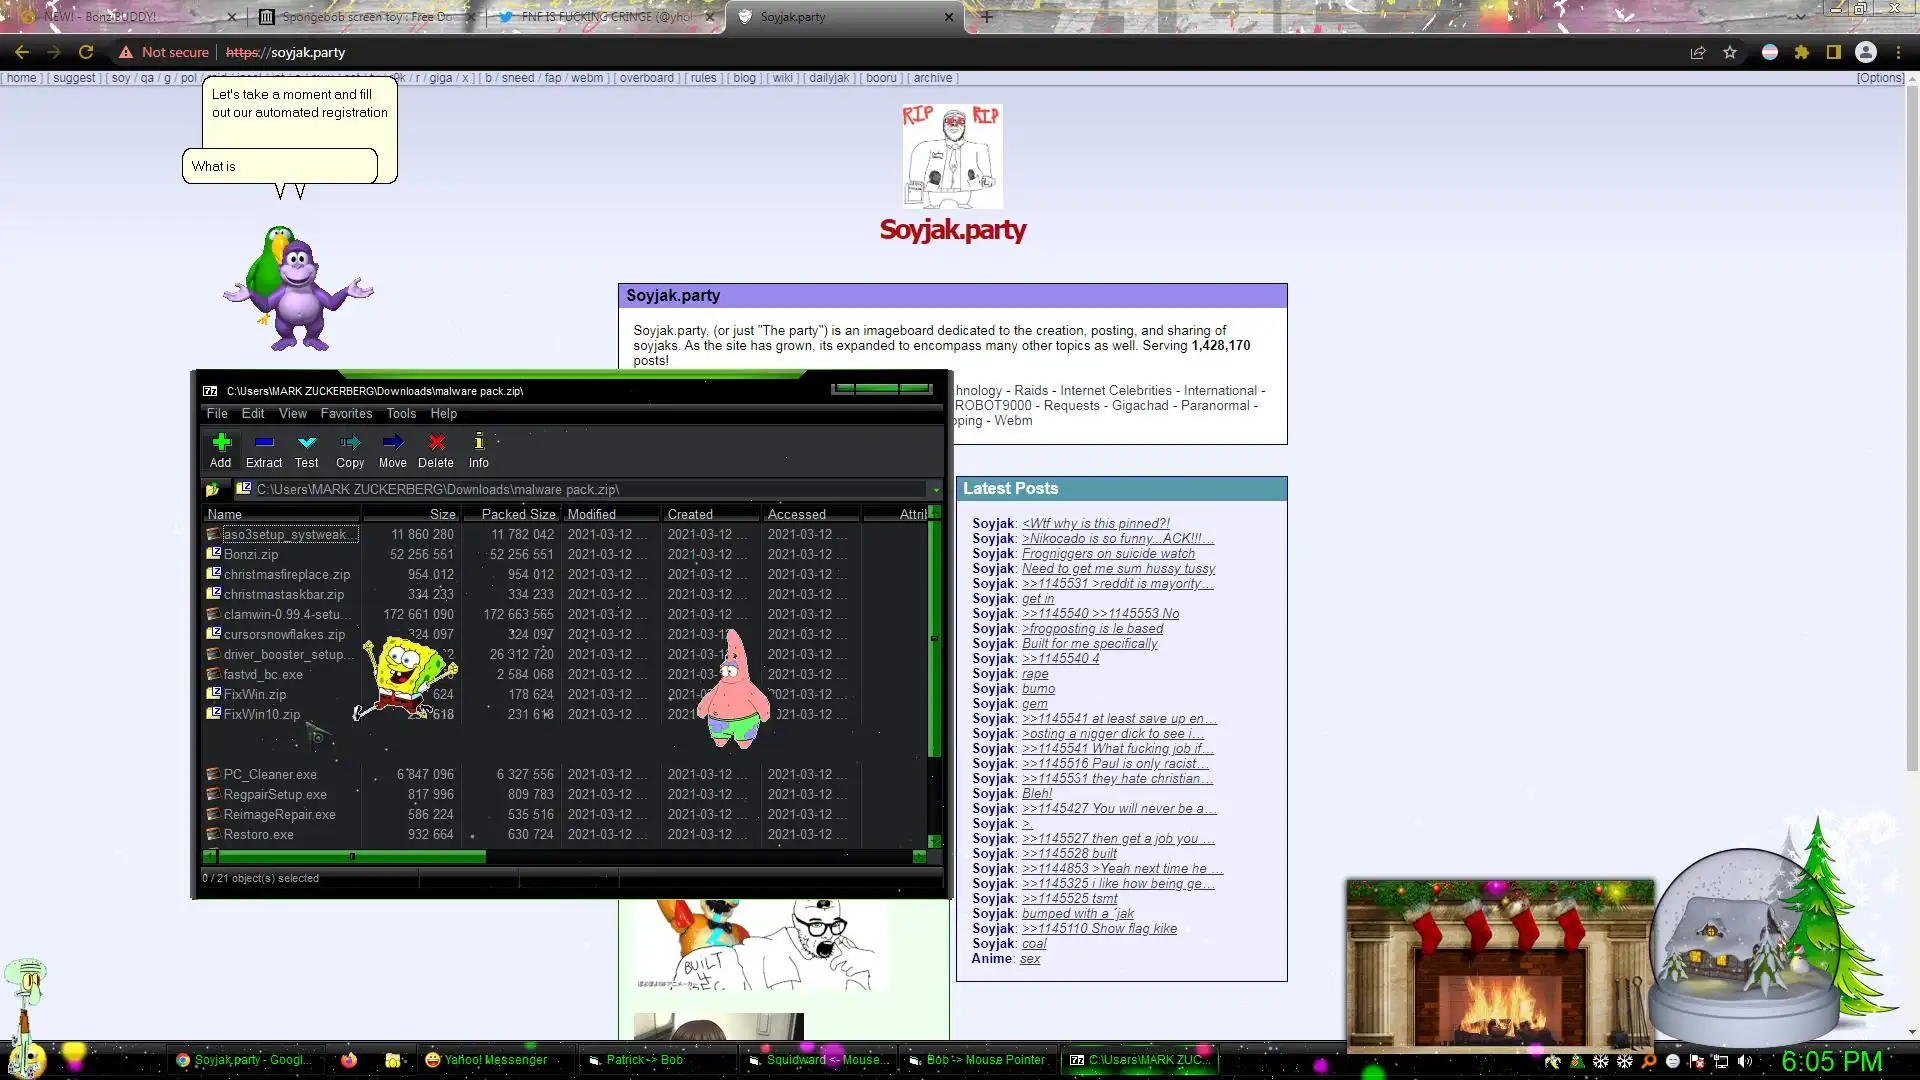Click the Extract toolbar icon
The height and width of the screenshot is (1080, 1920).
(264, 449)
